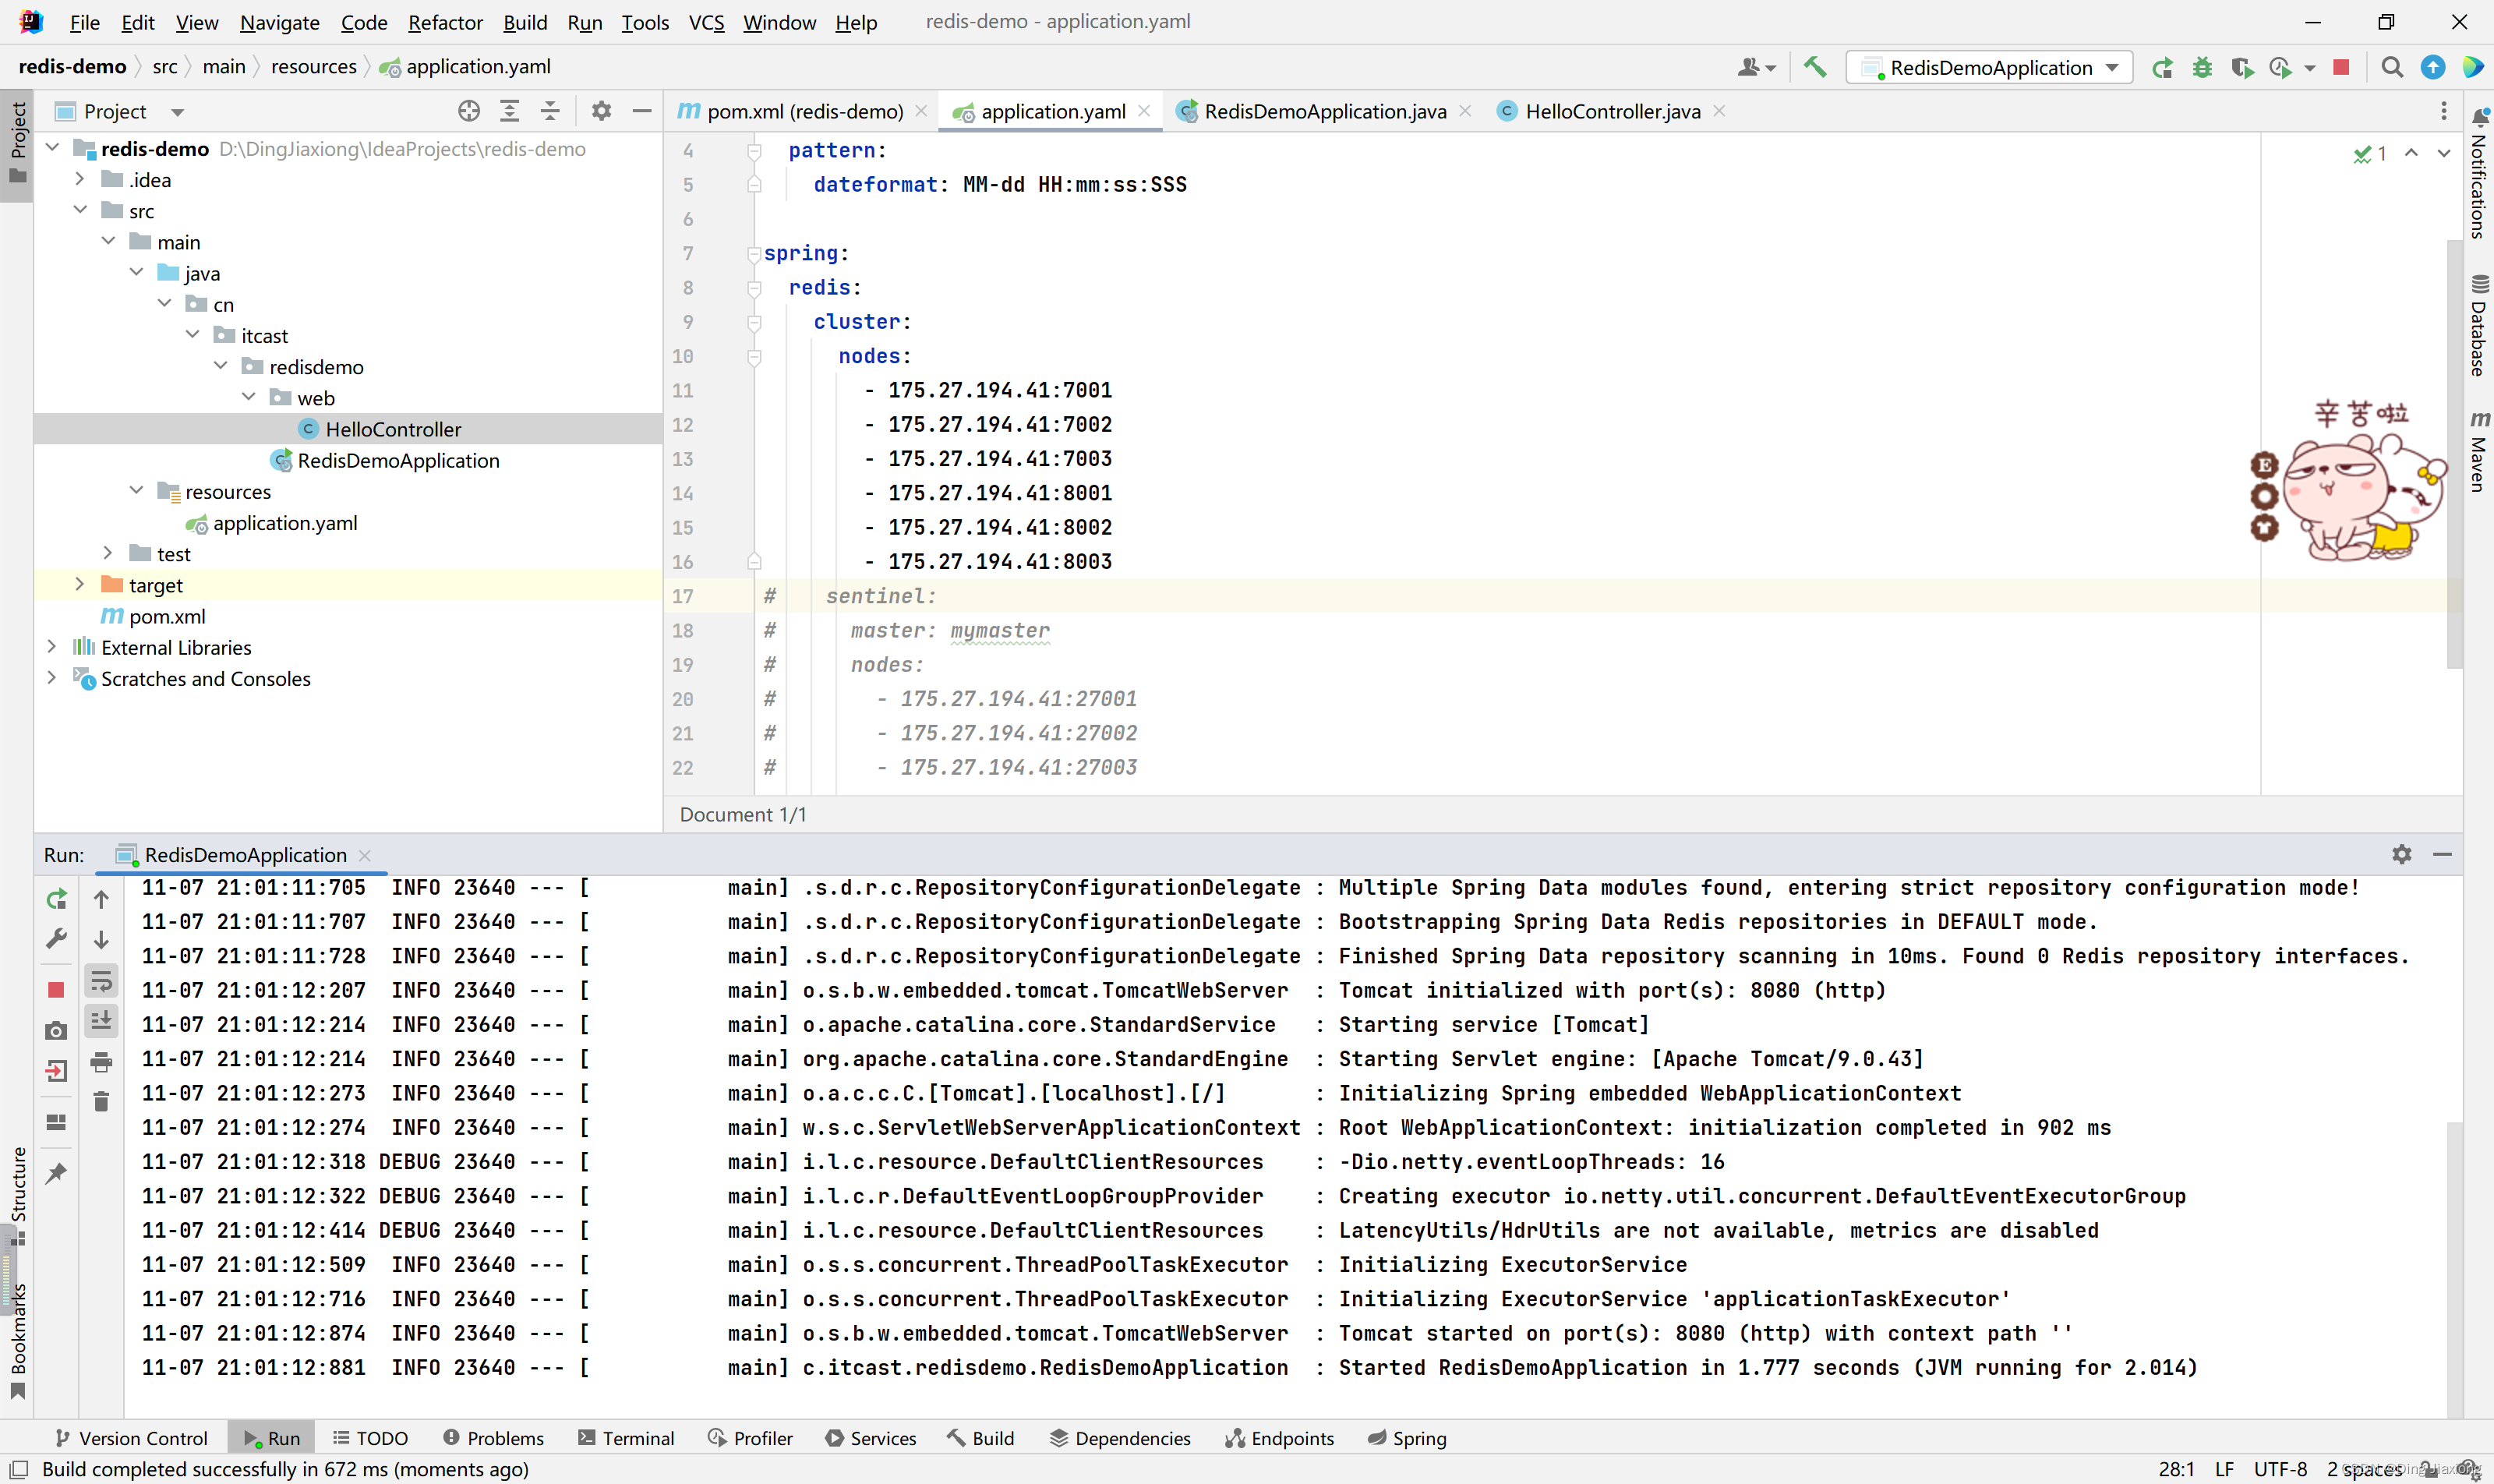
Task: Click the Spring panel button at bottom
Action: (1411, 1436)
